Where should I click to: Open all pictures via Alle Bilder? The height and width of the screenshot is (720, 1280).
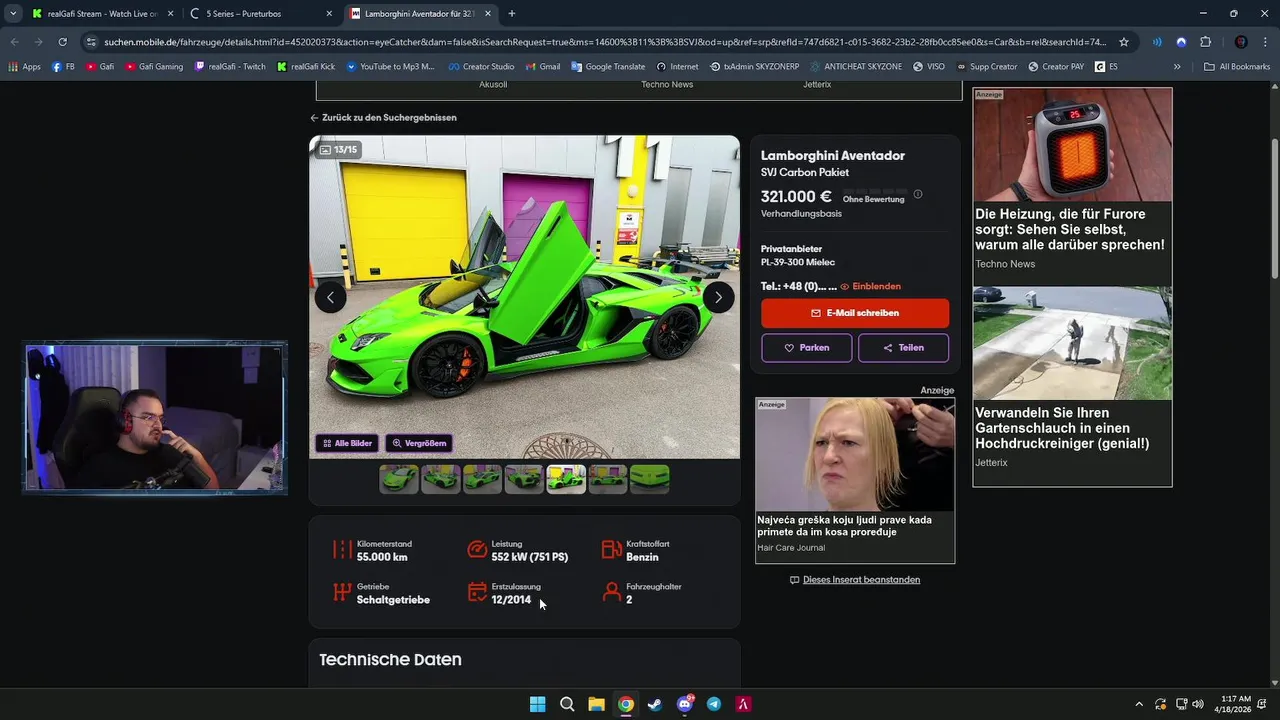[x=347, y=443]
